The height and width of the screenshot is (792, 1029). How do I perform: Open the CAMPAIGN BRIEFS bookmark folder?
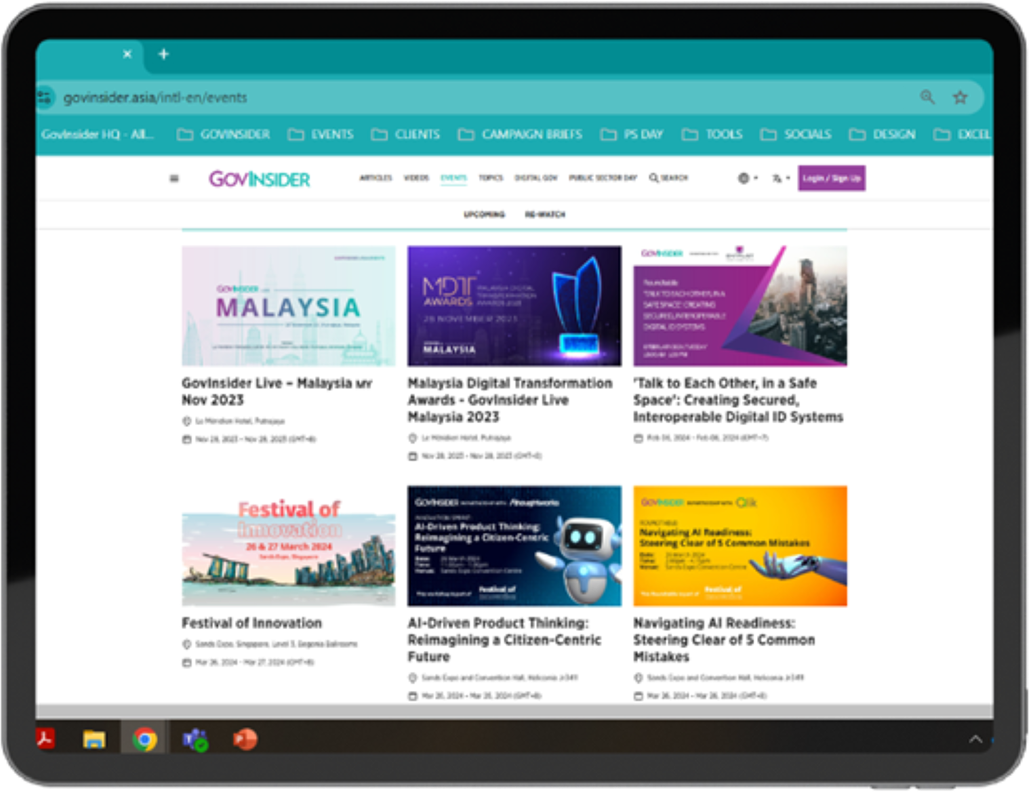[522, 134]
